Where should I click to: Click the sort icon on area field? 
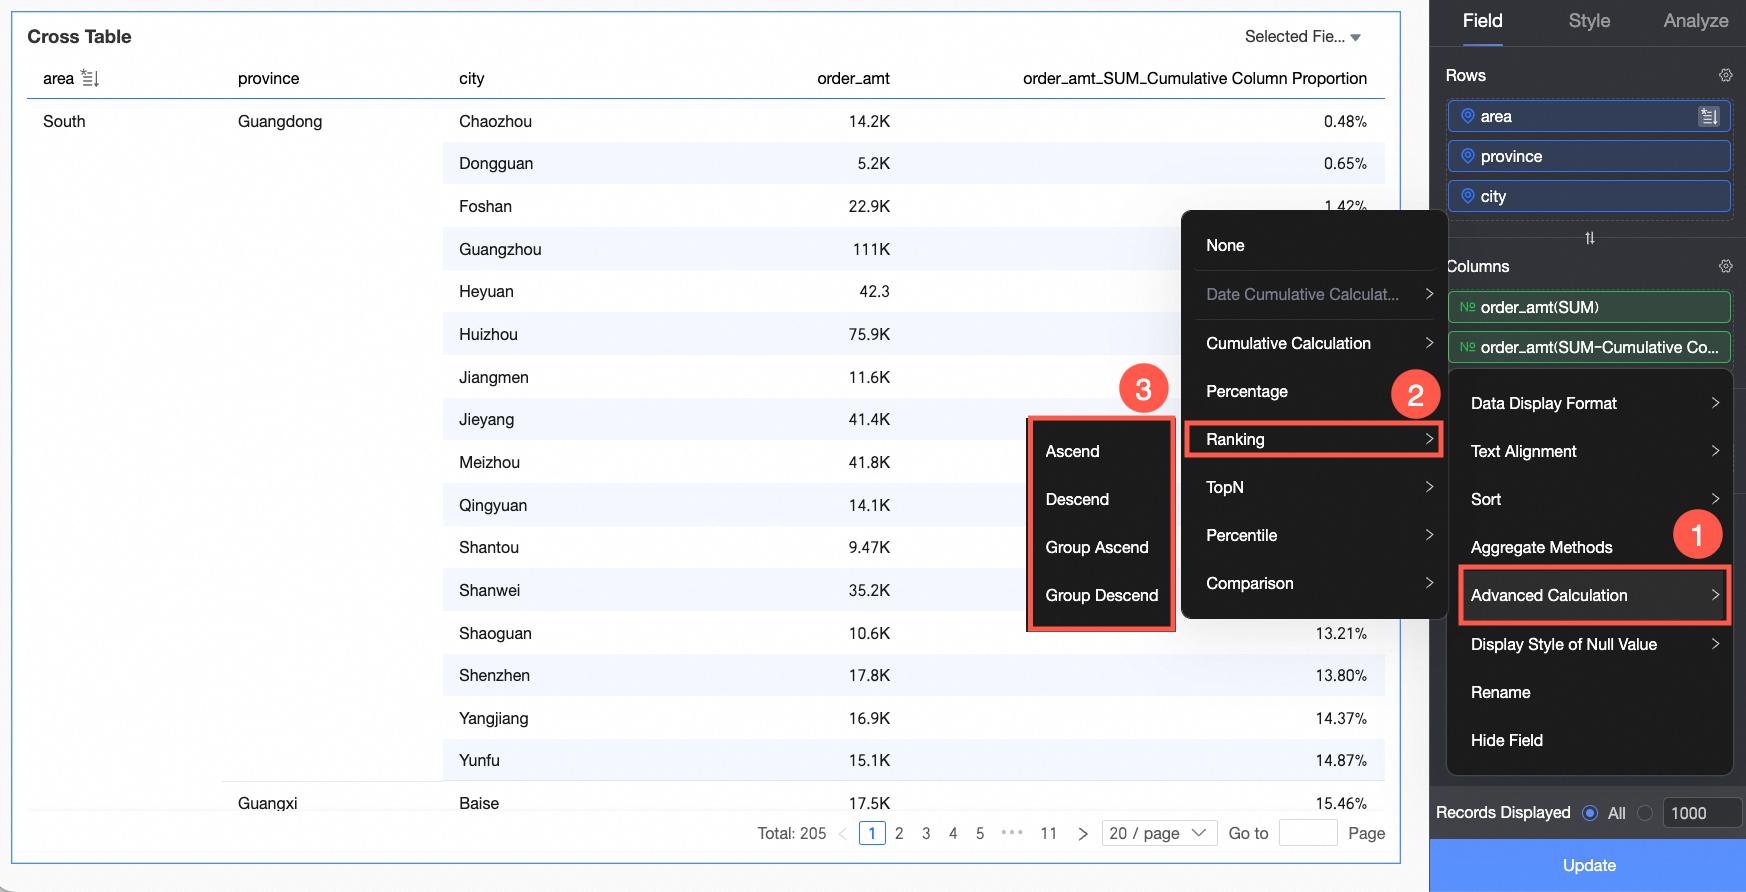pos(1709,117)
